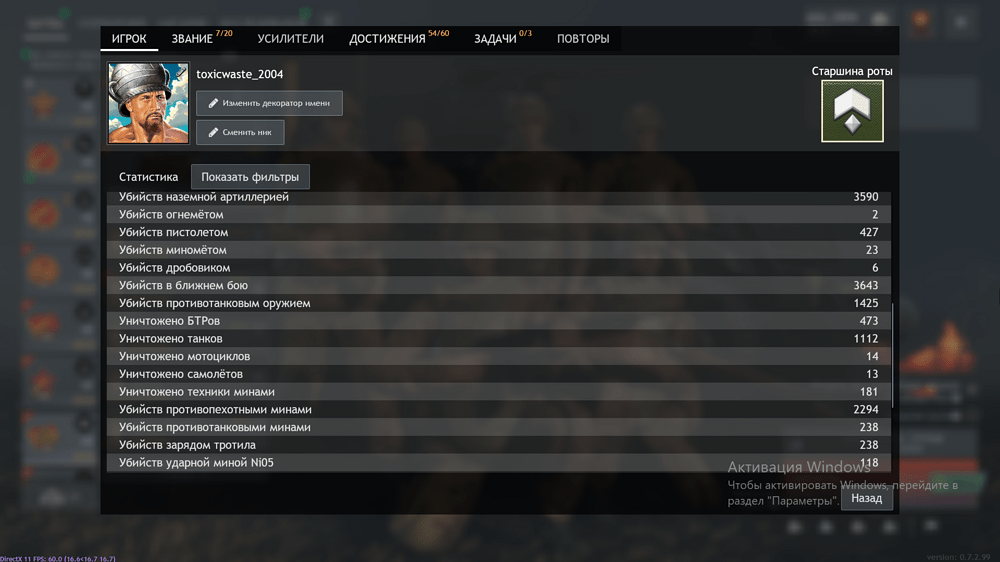
Task: Select Убийств противопехотными минами row
Action: click(498, 410)
